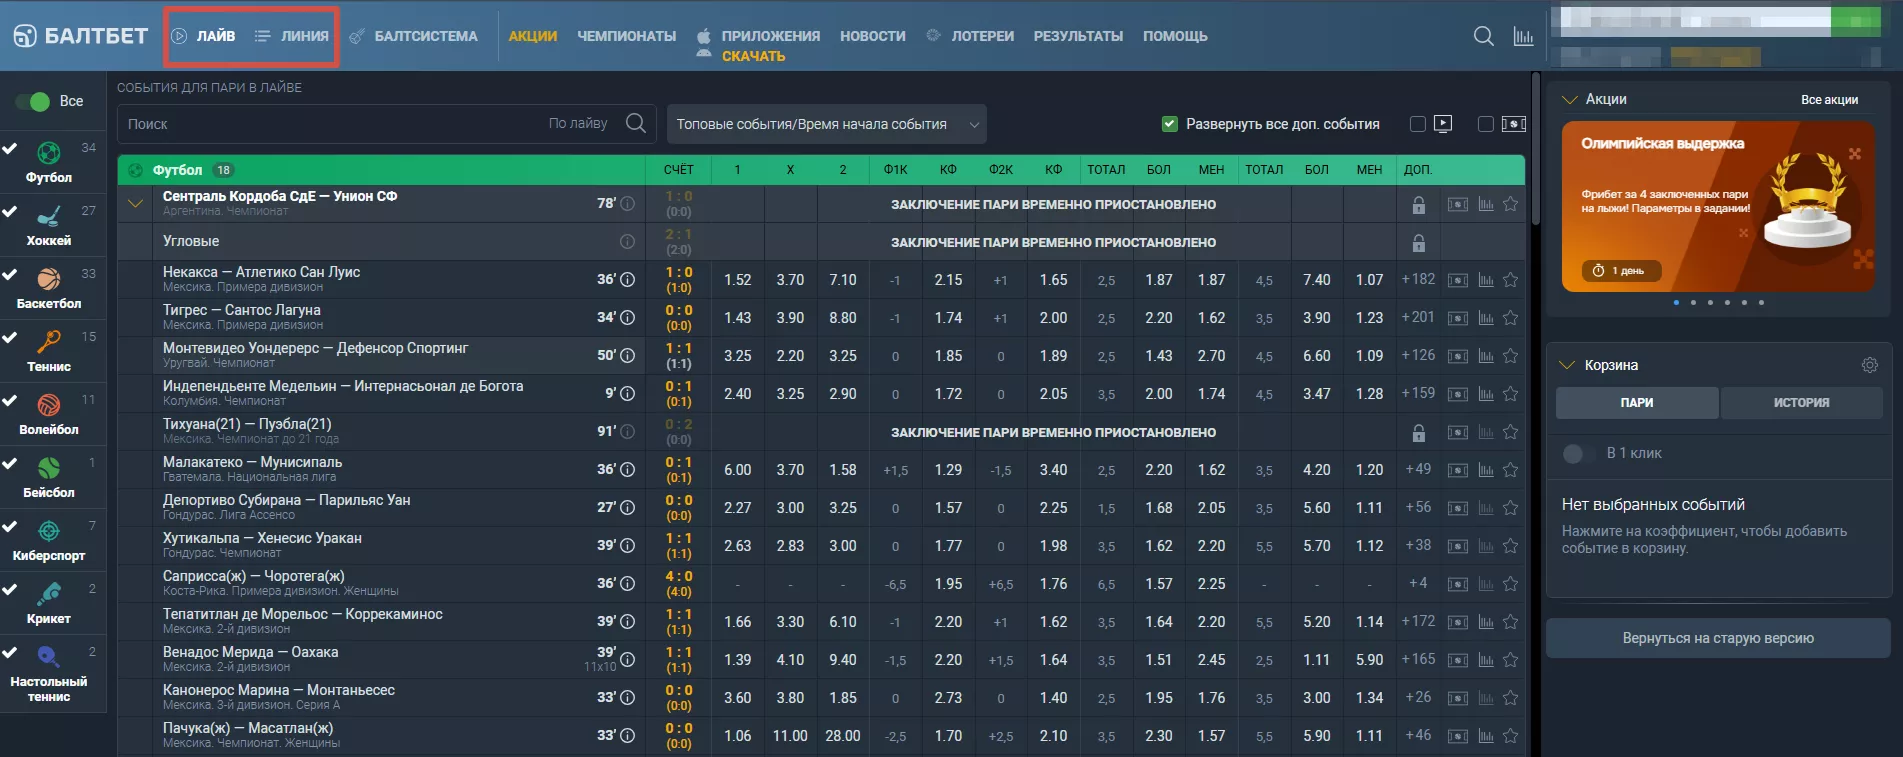
Task: Collapse the Централь Кордоба – Унион СФ event
Action: click(136, 204)
